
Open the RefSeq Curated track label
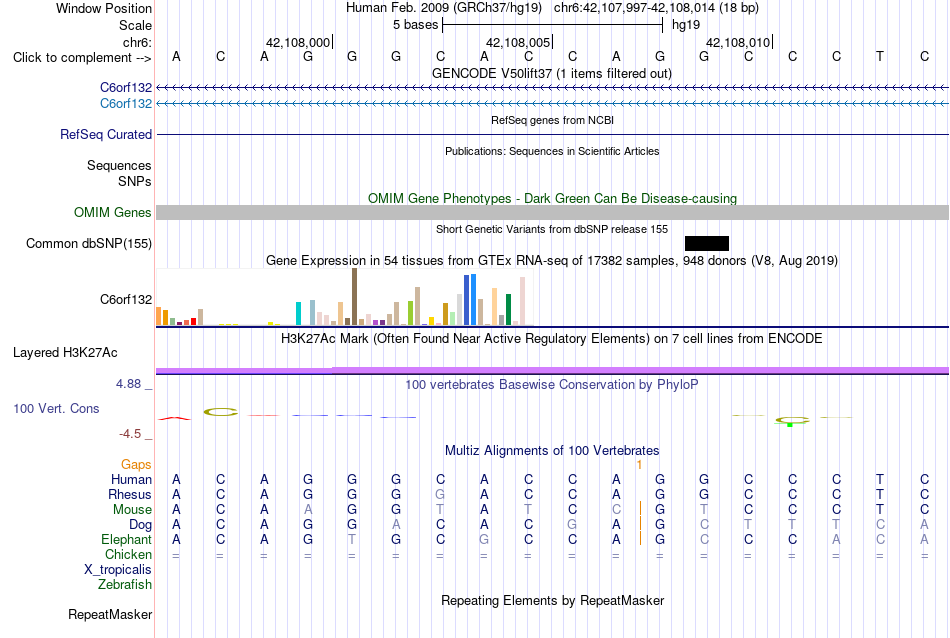[106, 135]
